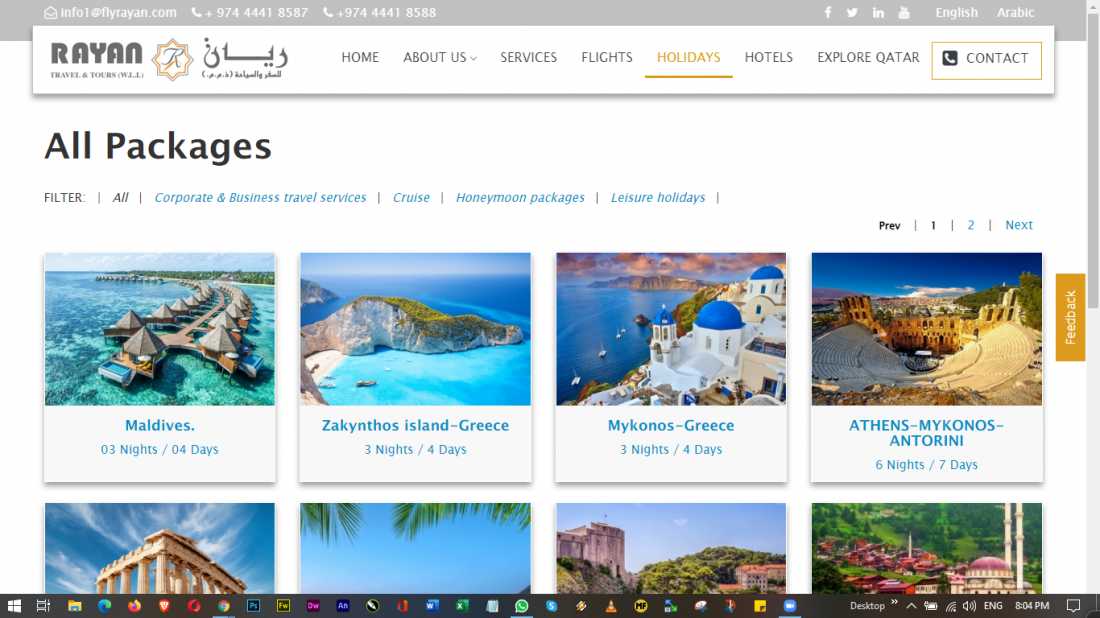This screenshot has width=1100, height=618.
Task: Open WhatsApp from the taskbar
Action: tap(521, 606)
